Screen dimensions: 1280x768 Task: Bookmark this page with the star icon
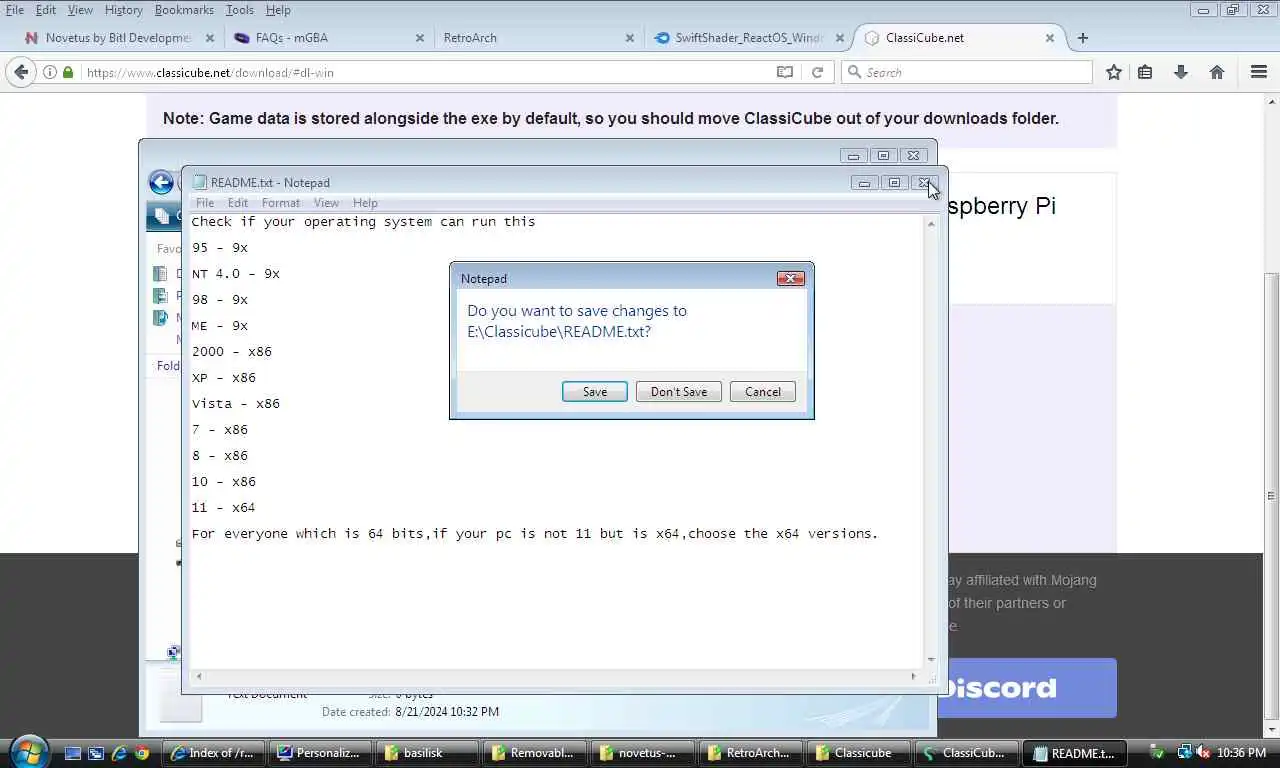point(1114,72)
